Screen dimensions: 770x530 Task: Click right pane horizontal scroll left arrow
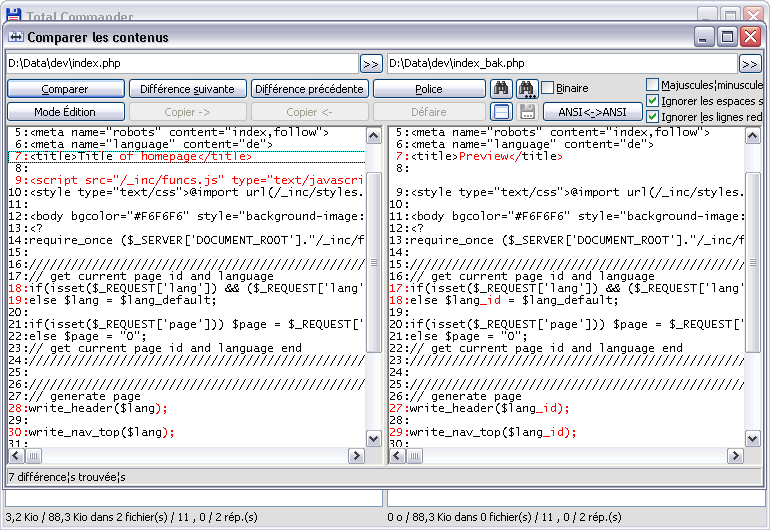pyautogui.click(x=397, y=456)
